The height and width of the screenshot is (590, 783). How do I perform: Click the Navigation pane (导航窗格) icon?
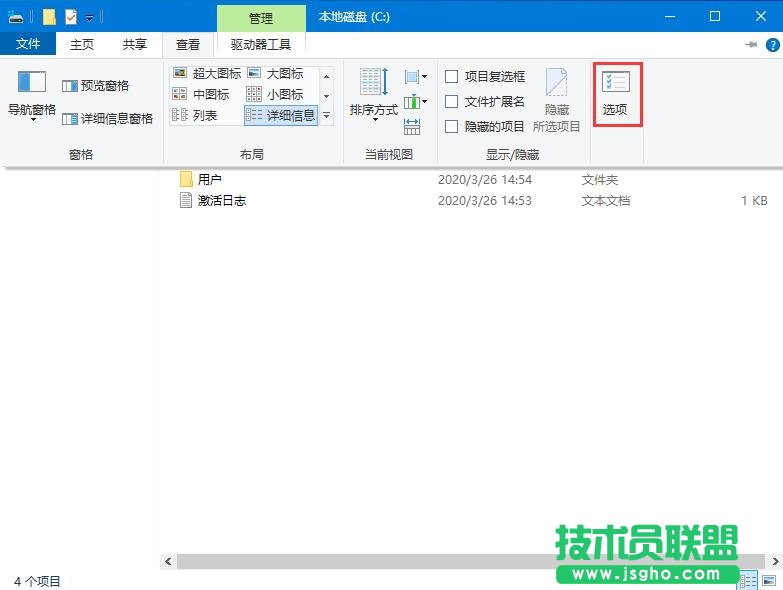pos(32,82)
